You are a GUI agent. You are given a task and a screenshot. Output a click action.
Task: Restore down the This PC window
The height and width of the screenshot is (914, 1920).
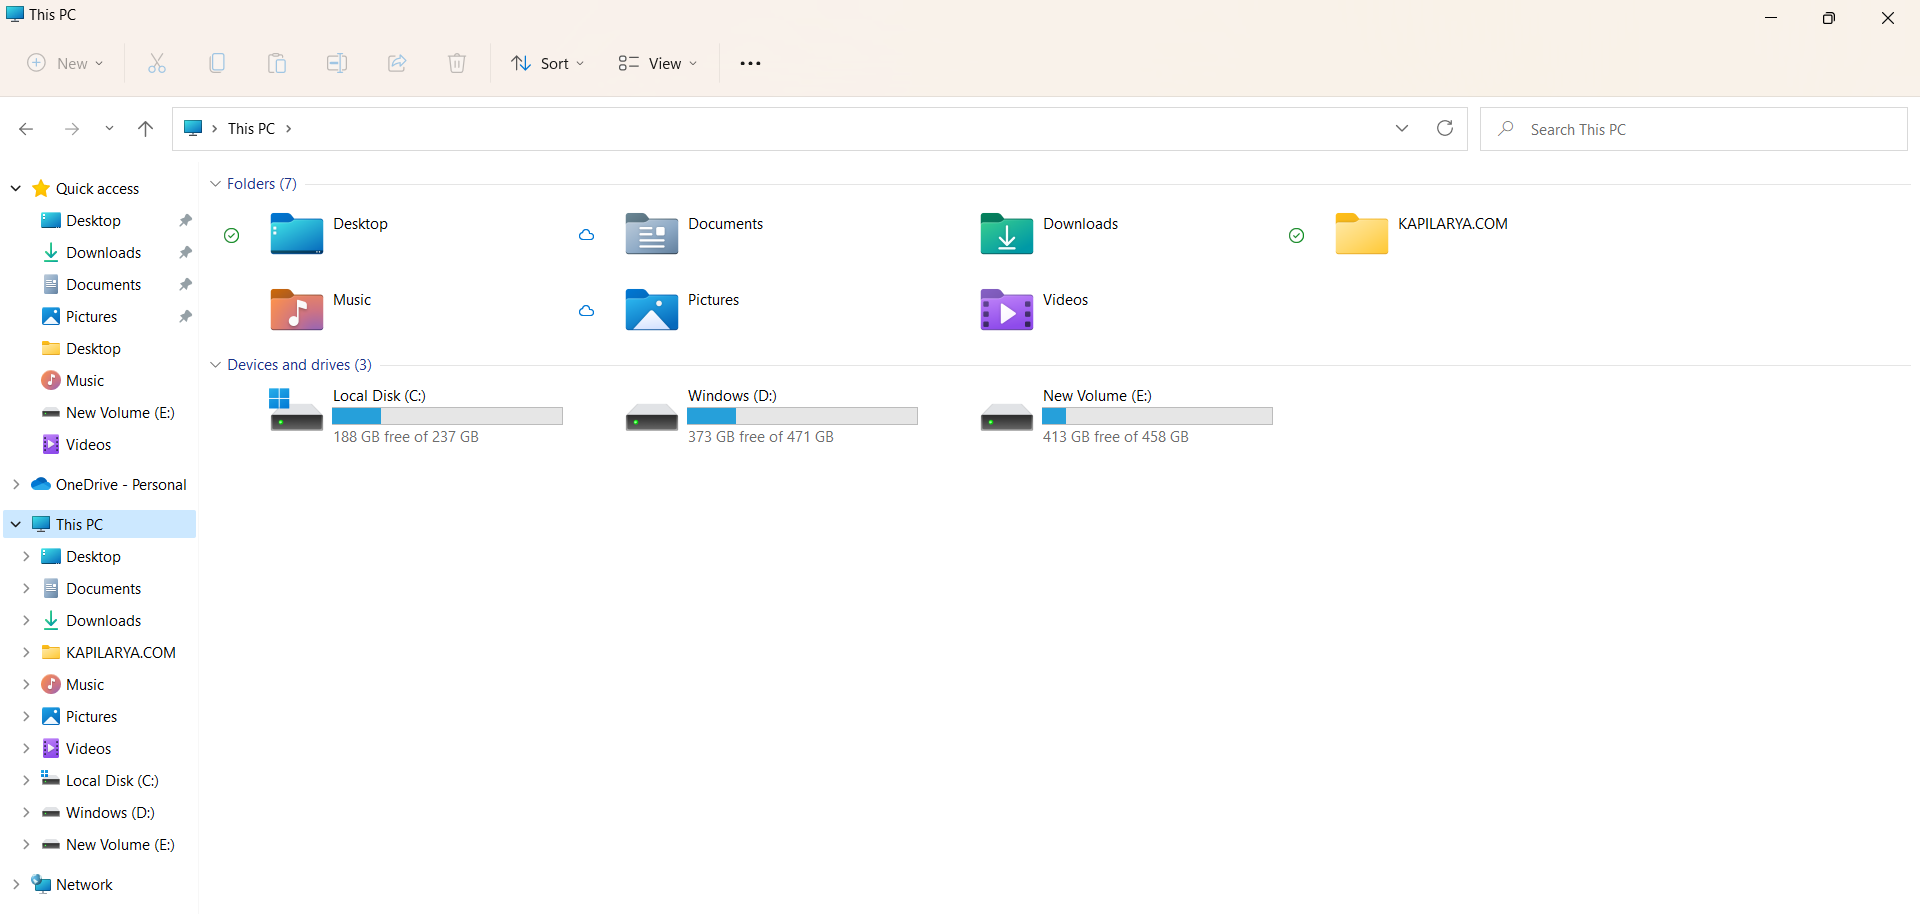tap(1829, 18)
